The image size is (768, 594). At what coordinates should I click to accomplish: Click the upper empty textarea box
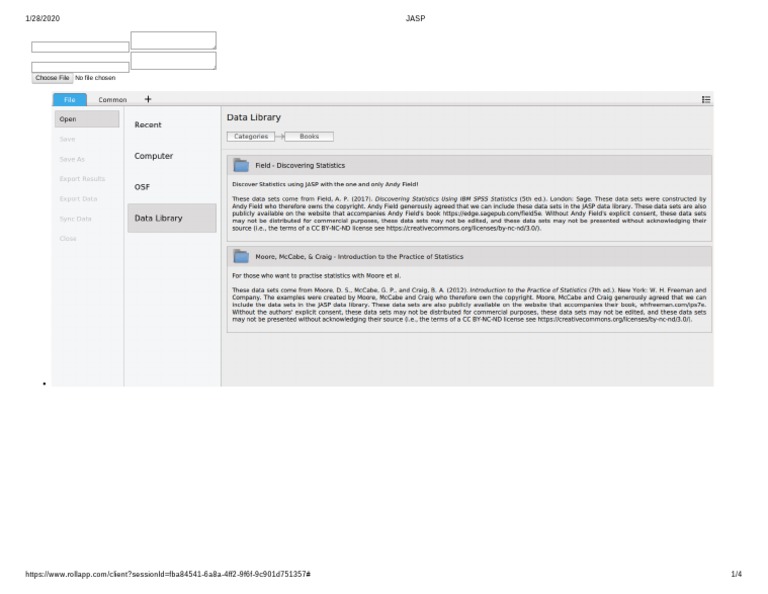(173, 40)
